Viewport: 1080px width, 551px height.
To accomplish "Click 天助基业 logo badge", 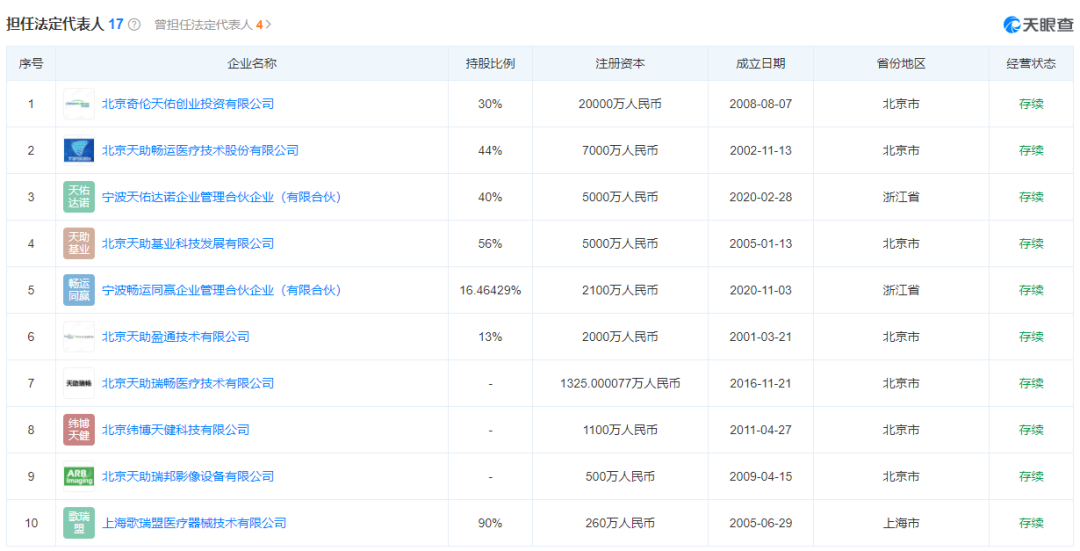I will tap(79, 244).
